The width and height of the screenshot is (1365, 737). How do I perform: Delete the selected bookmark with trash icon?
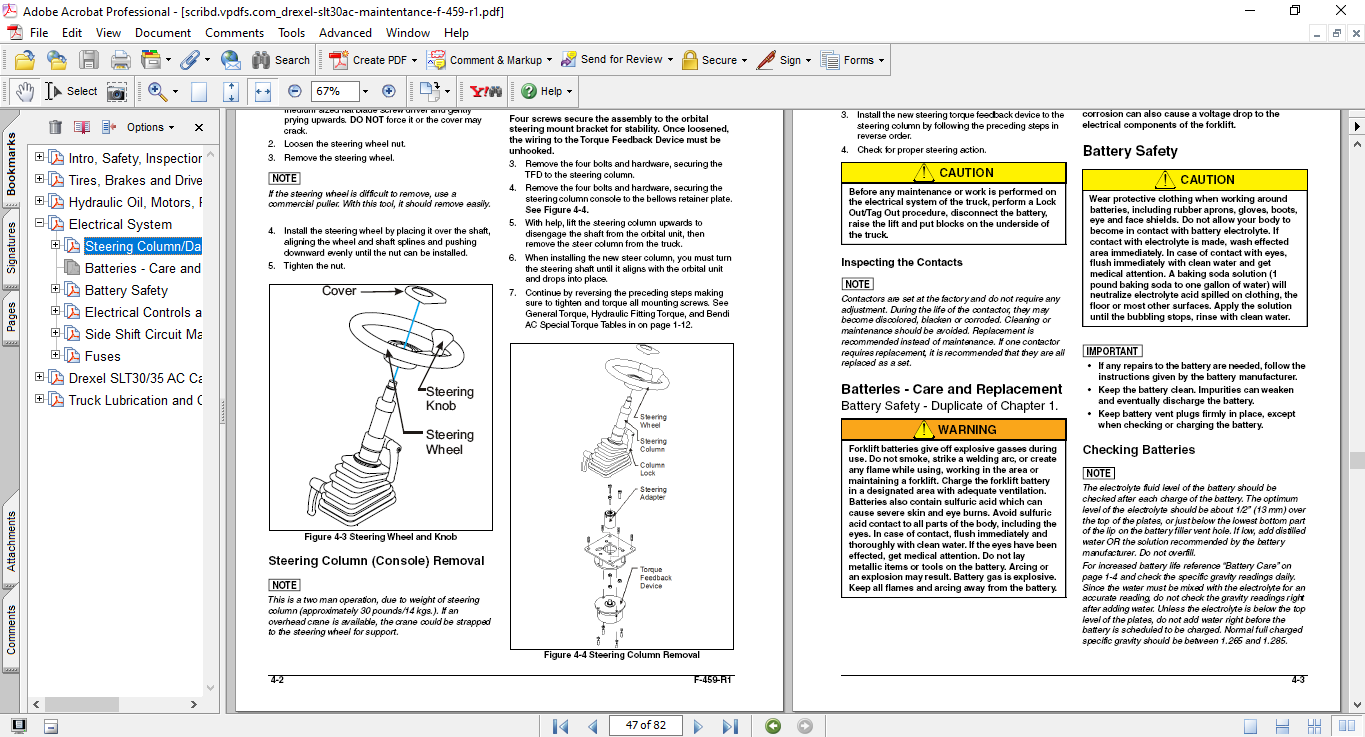(55, 128)
